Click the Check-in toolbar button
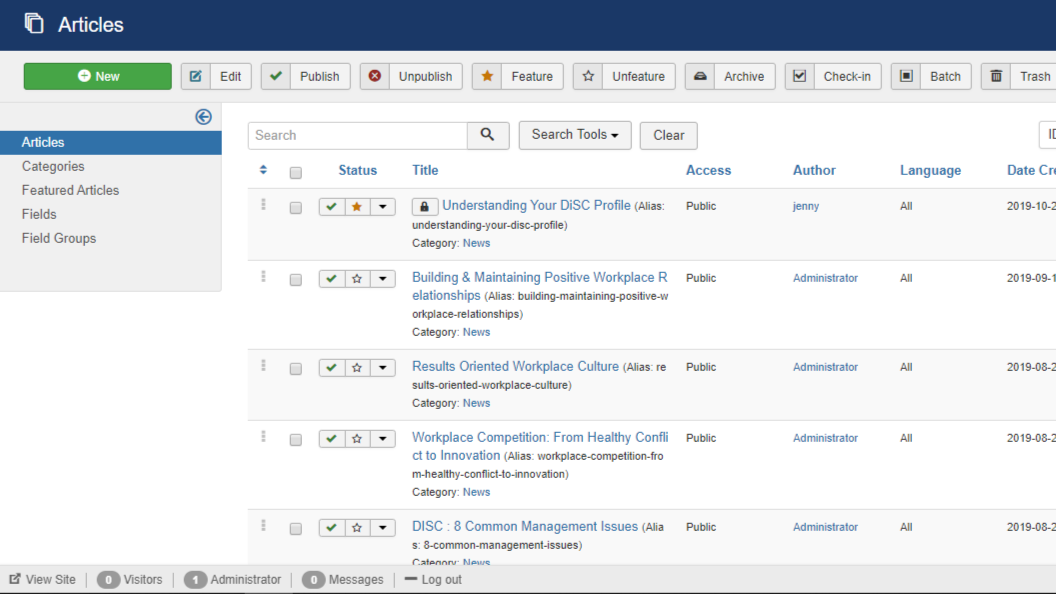This screenshot has height=594, width=1056. tap(833, 76)
